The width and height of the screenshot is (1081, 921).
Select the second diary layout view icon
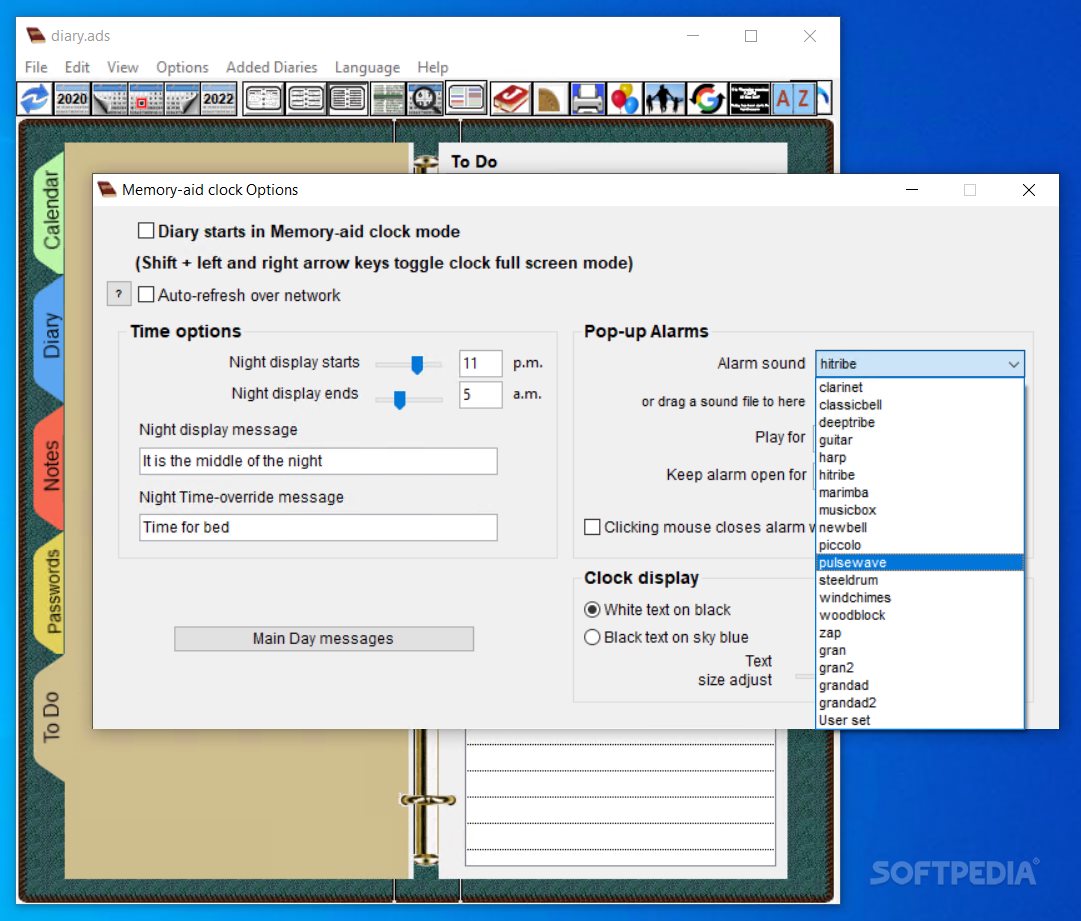[x=305, y=99]
